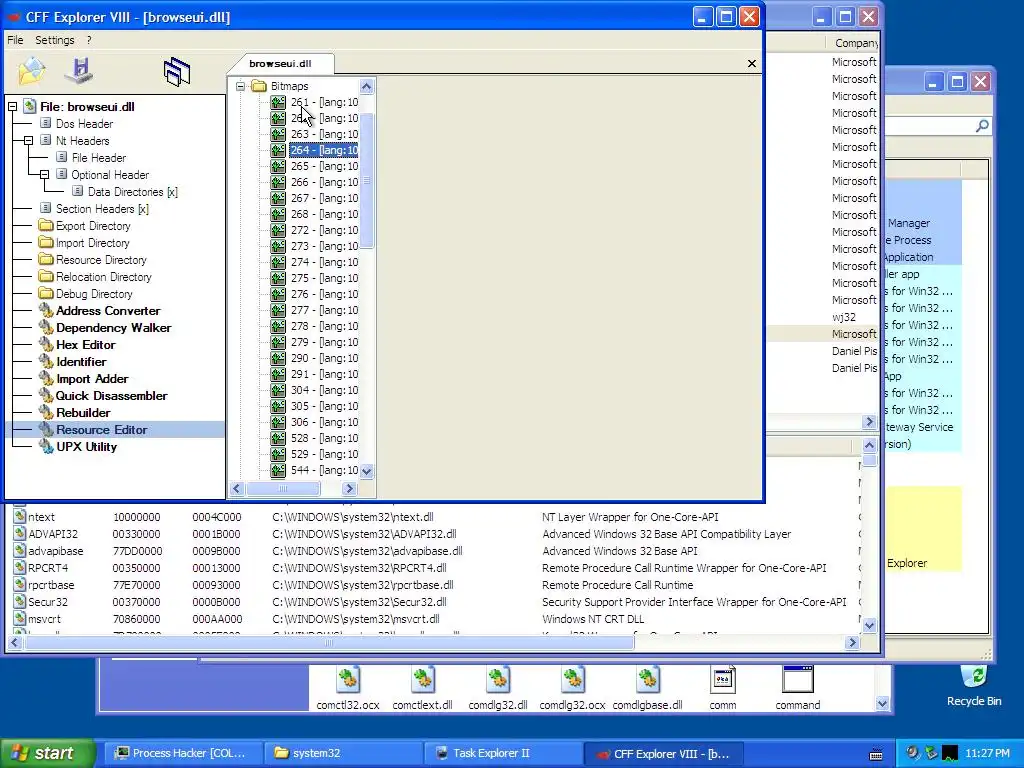
Task: Select the ADVAPI32 module row
Action: (434, 534)
